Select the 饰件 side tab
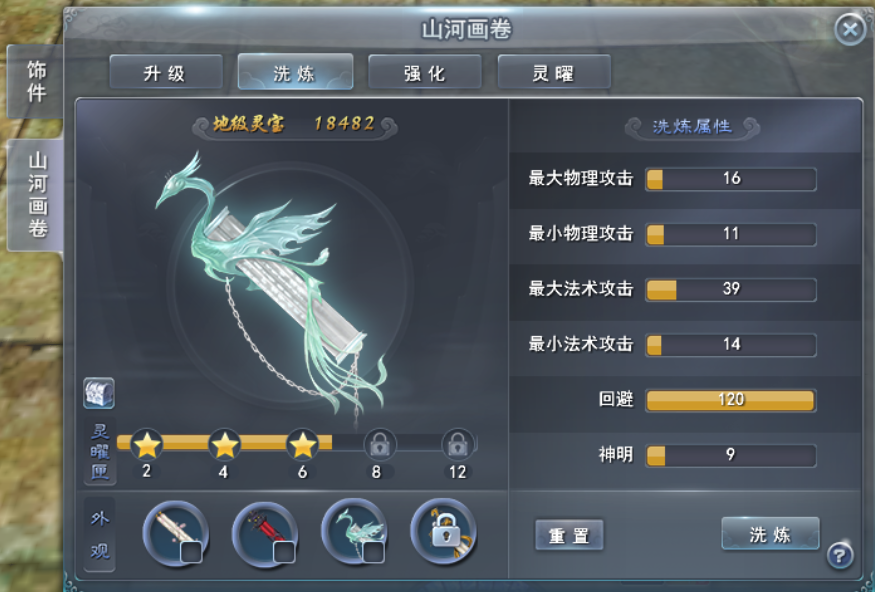The height and width of the screenshot is (592, 875). [x=36, y=81]
